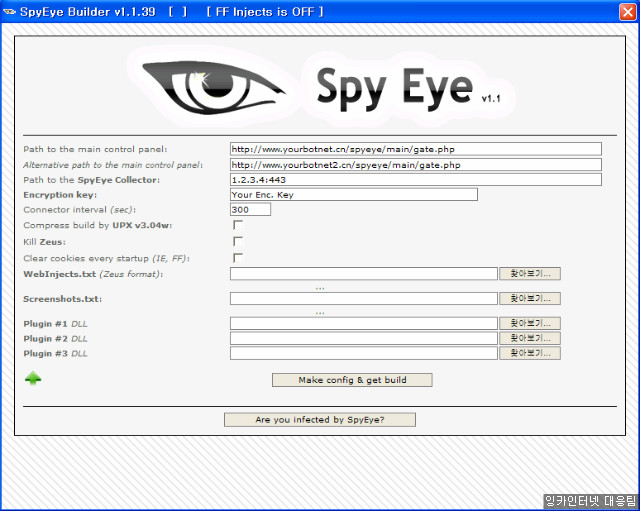Focus the alternative control panel path field
640x511 pixels.
(416, 164)
